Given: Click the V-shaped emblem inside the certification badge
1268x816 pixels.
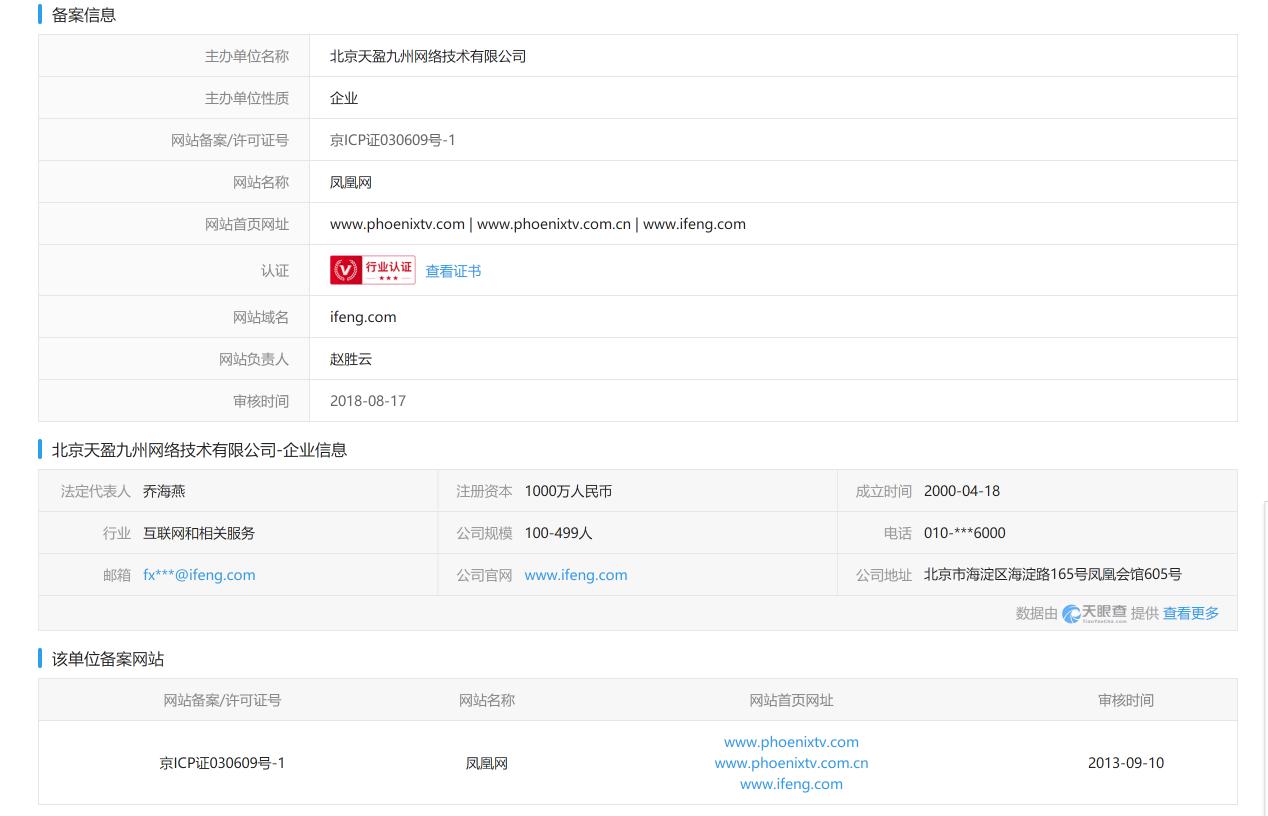Looking at the screenshot, I should (x=347, y=269).
